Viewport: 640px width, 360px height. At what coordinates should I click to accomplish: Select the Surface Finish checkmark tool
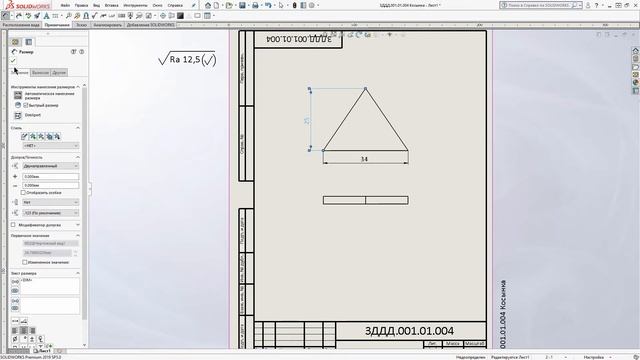tap(95, 16)
